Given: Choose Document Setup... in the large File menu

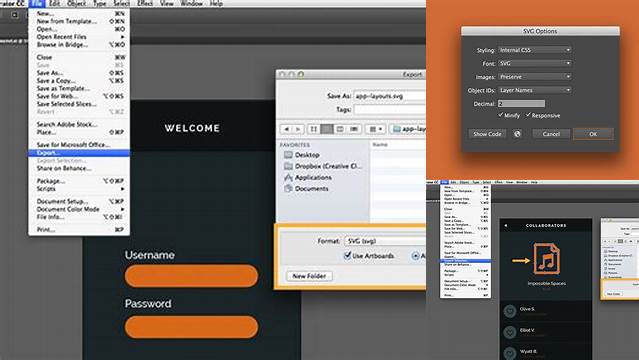Looking at the screenshot, I should pos(79,201).
